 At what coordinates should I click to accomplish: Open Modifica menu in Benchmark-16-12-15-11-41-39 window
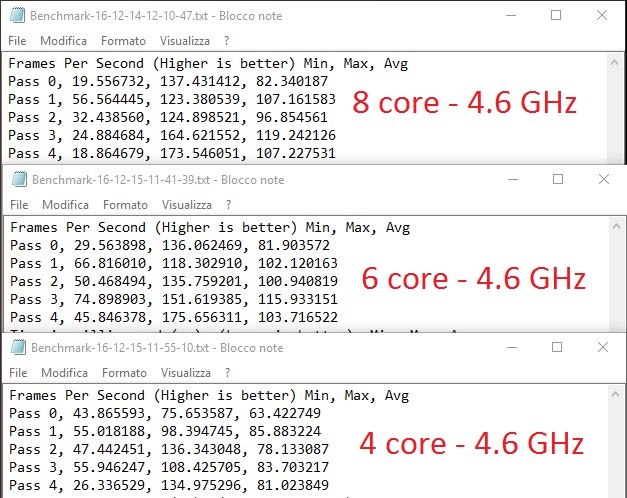65,205
